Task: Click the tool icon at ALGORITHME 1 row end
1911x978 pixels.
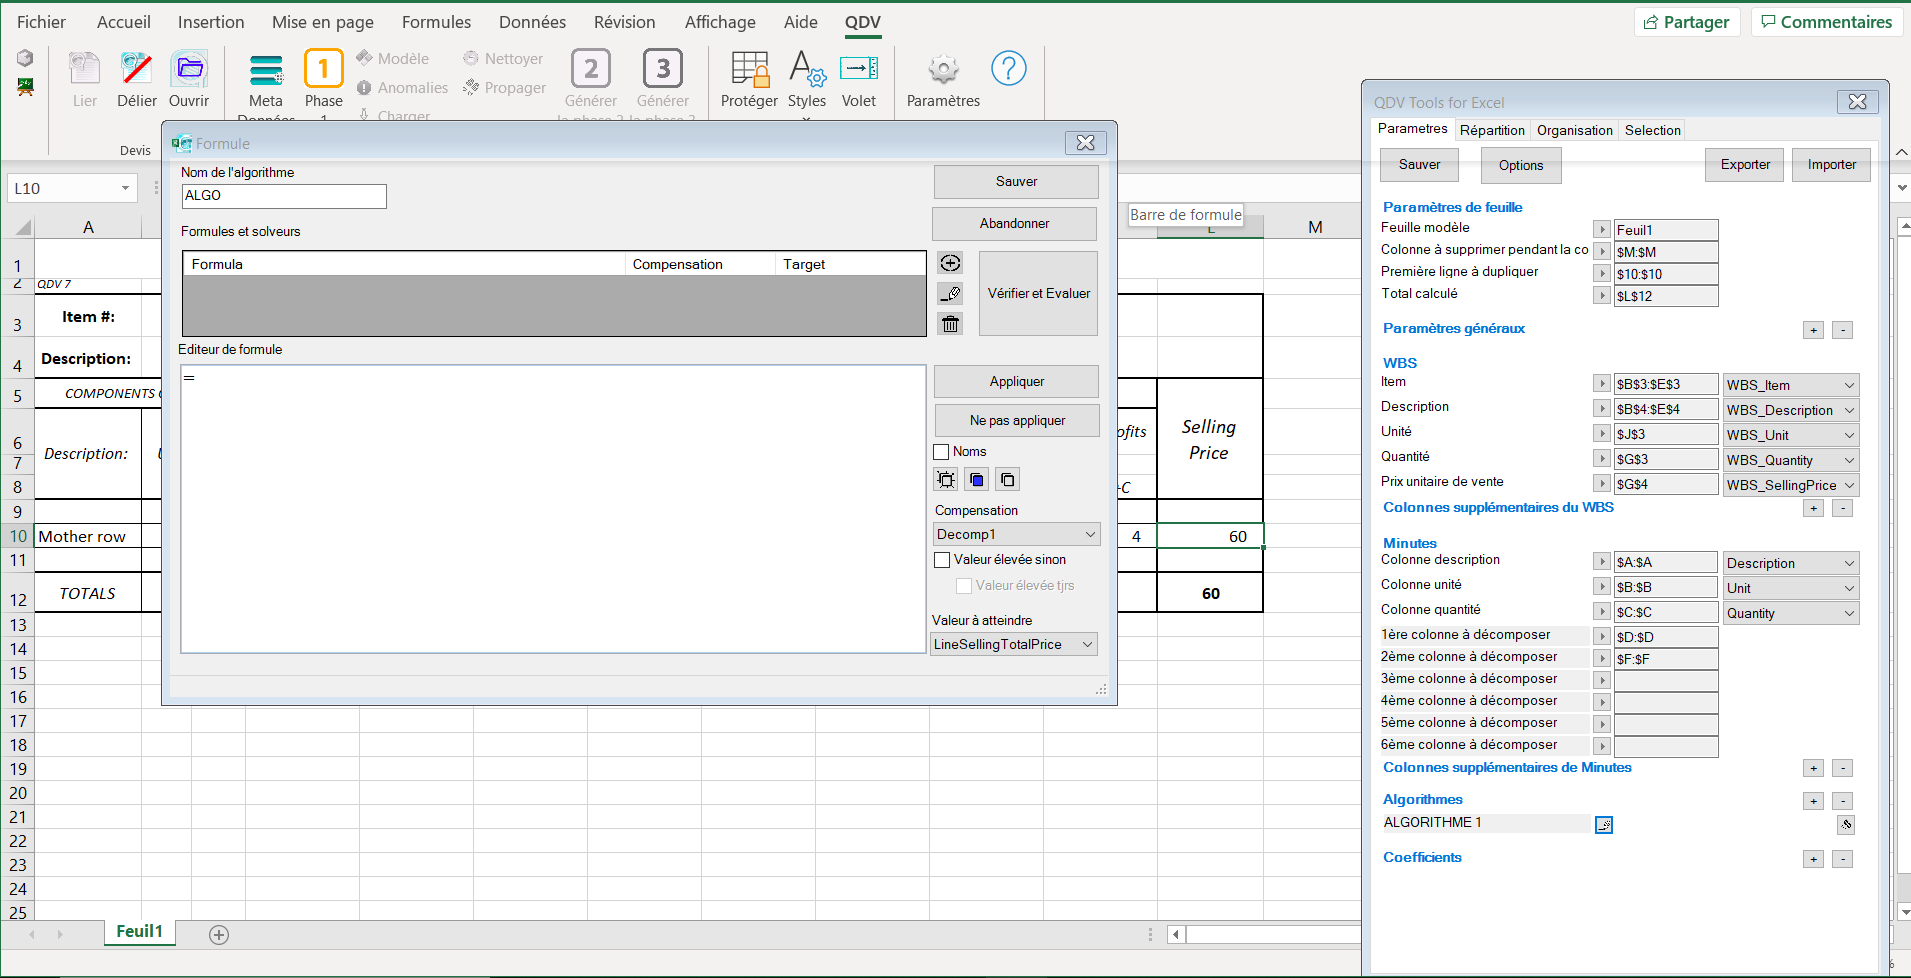Action: [1846, 825]
